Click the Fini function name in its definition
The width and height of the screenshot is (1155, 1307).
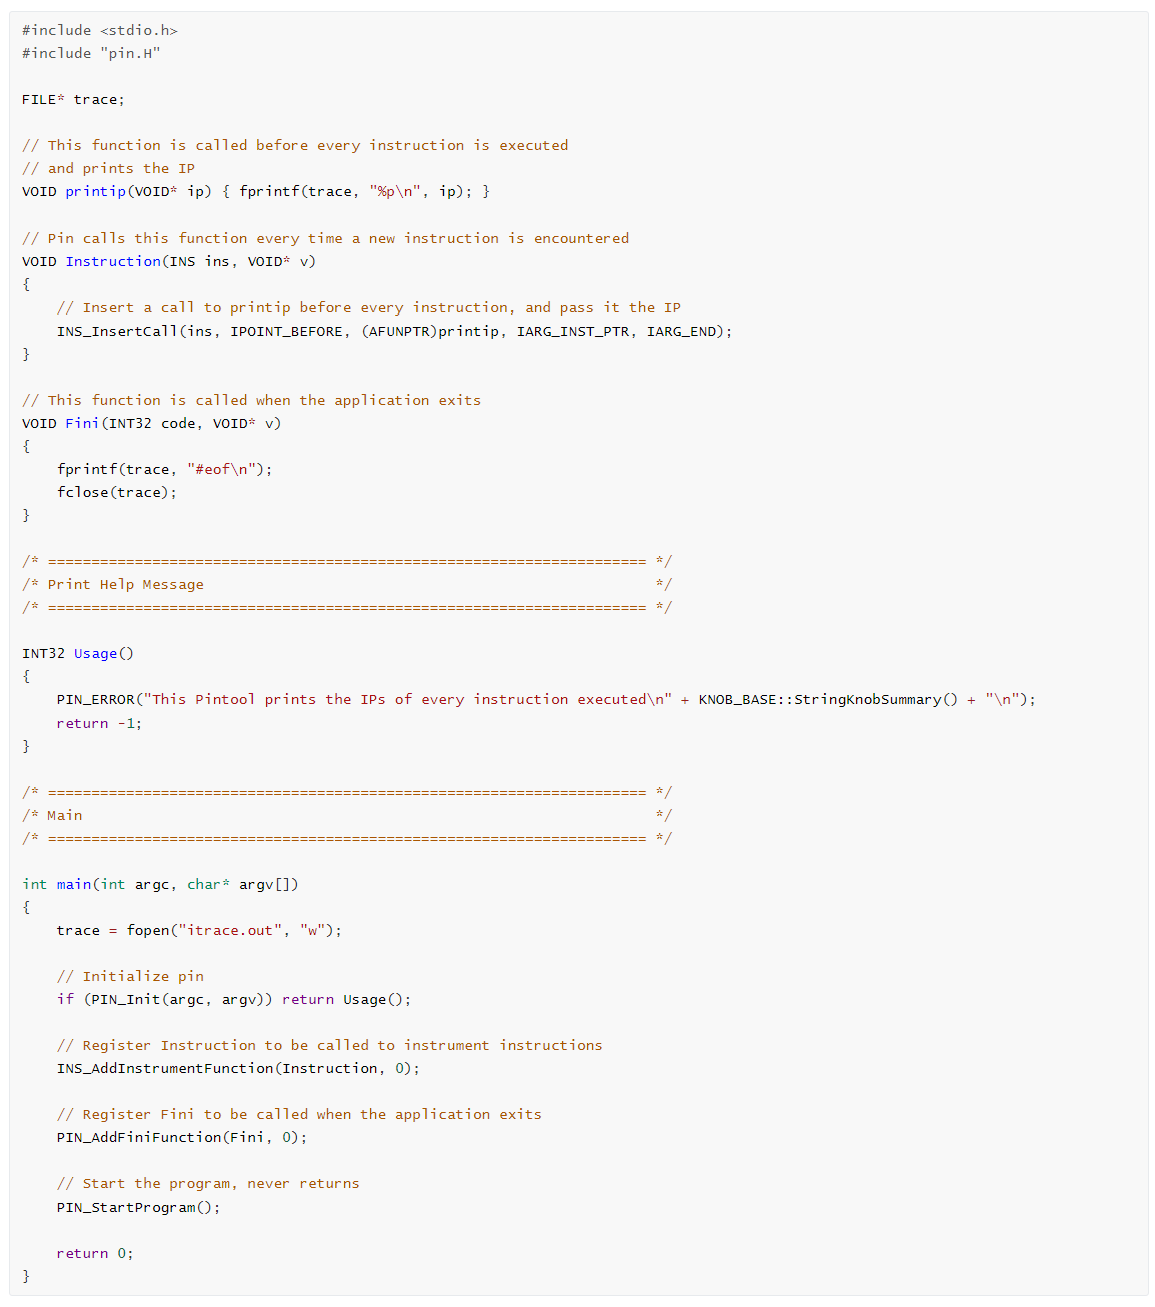(x=82, y=423)
